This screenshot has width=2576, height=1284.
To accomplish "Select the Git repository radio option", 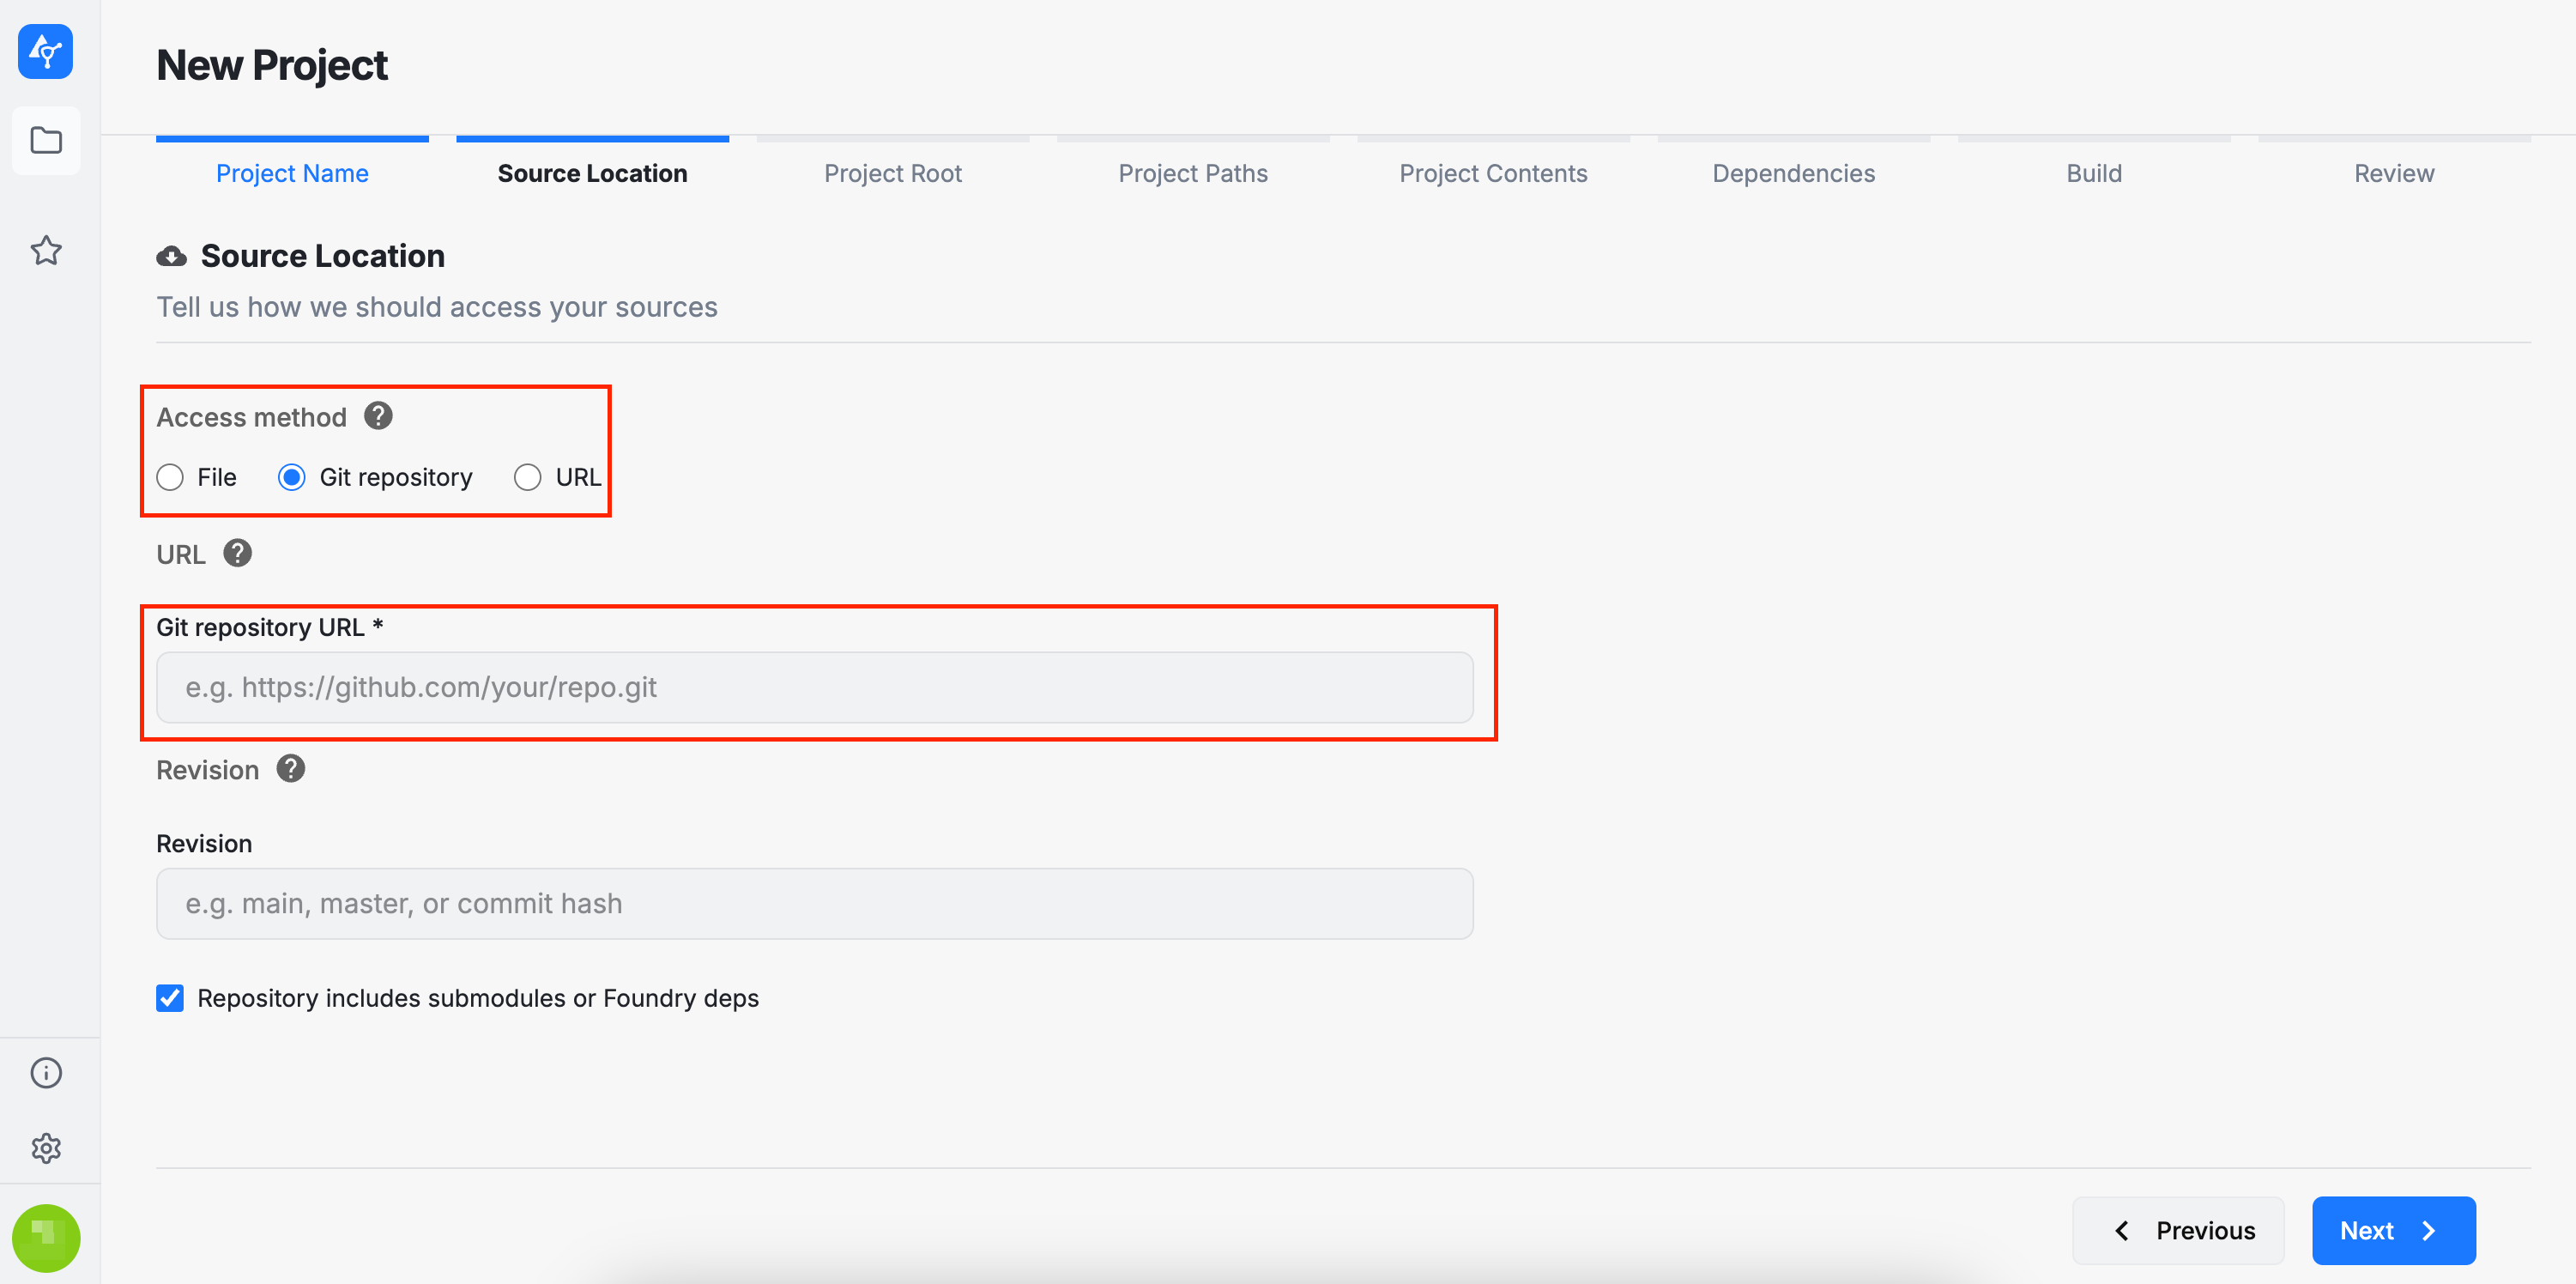I will click(292, 477).
